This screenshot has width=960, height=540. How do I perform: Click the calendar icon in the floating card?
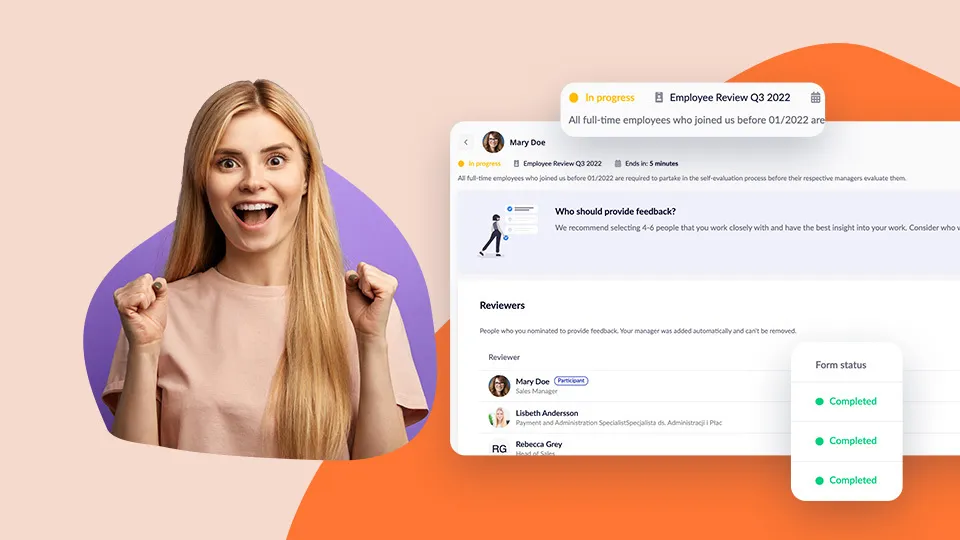pyautogui.click(x=815, y=98)
